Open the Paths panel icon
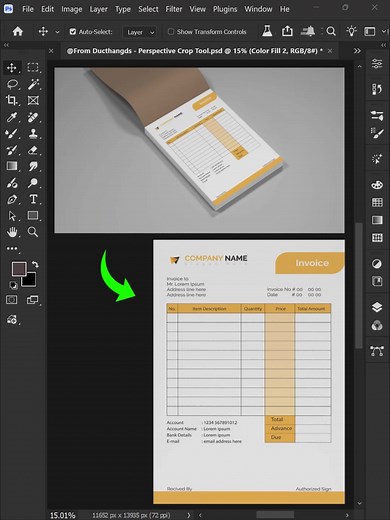Screen dimensions: 390x520 point(377,351)
